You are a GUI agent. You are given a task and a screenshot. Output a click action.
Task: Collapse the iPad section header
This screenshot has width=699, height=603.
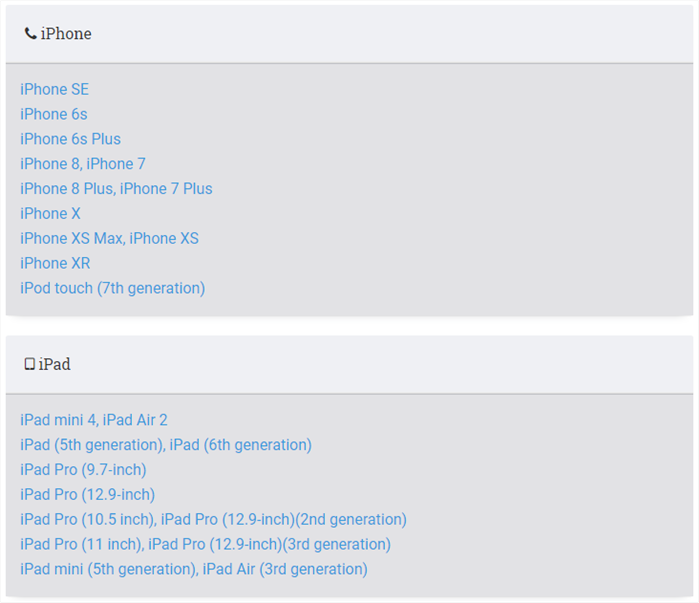point(350,365)
